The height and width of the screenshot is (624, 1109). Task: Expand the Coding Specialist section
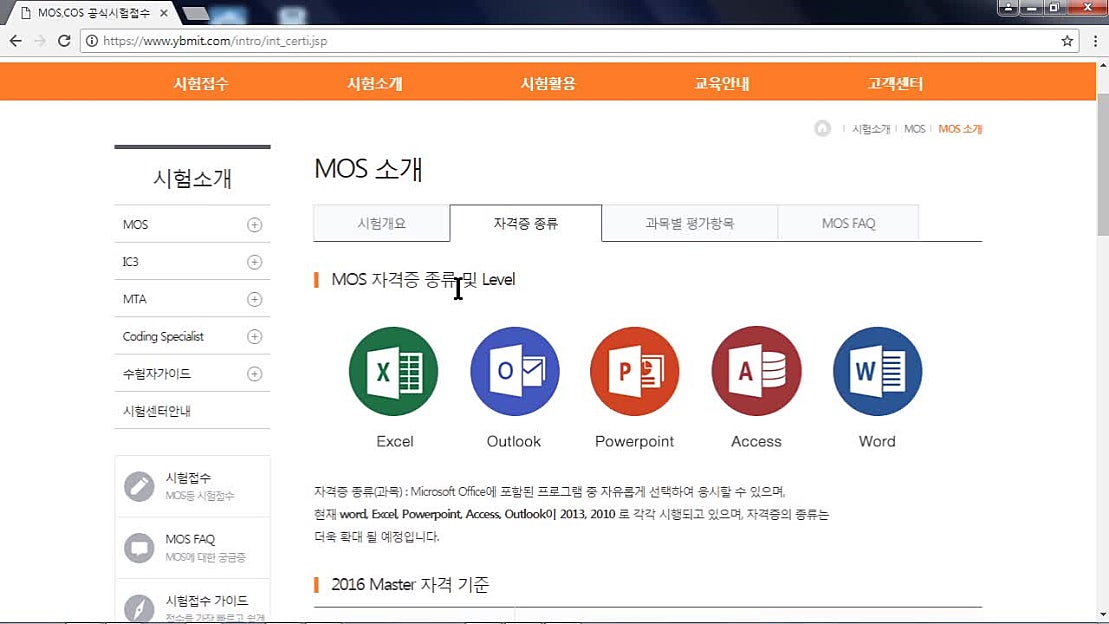click(x=255, y=336)
